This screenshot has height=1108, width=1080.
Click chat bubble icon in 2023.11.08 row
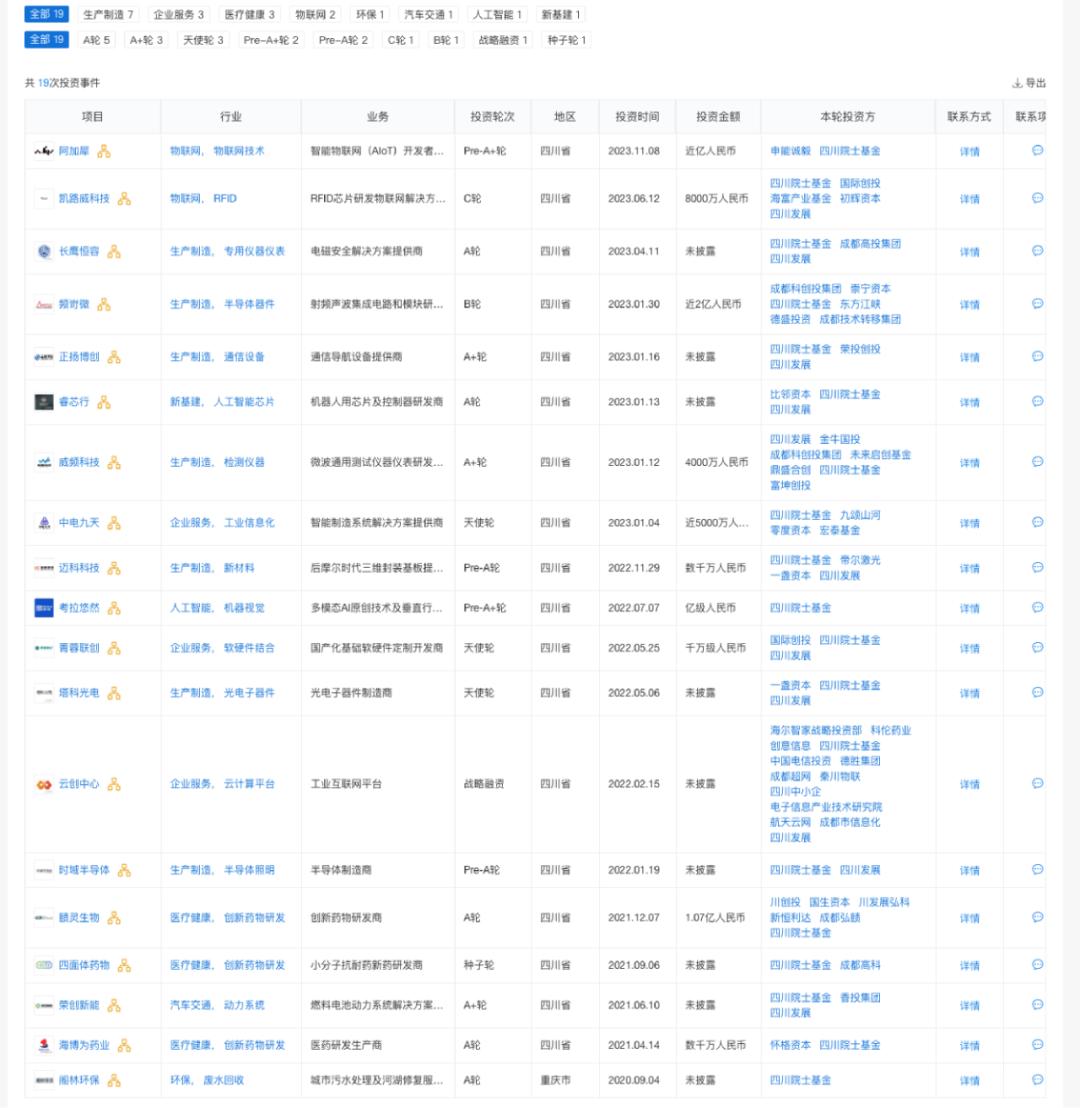click(x=1038, y=151)
